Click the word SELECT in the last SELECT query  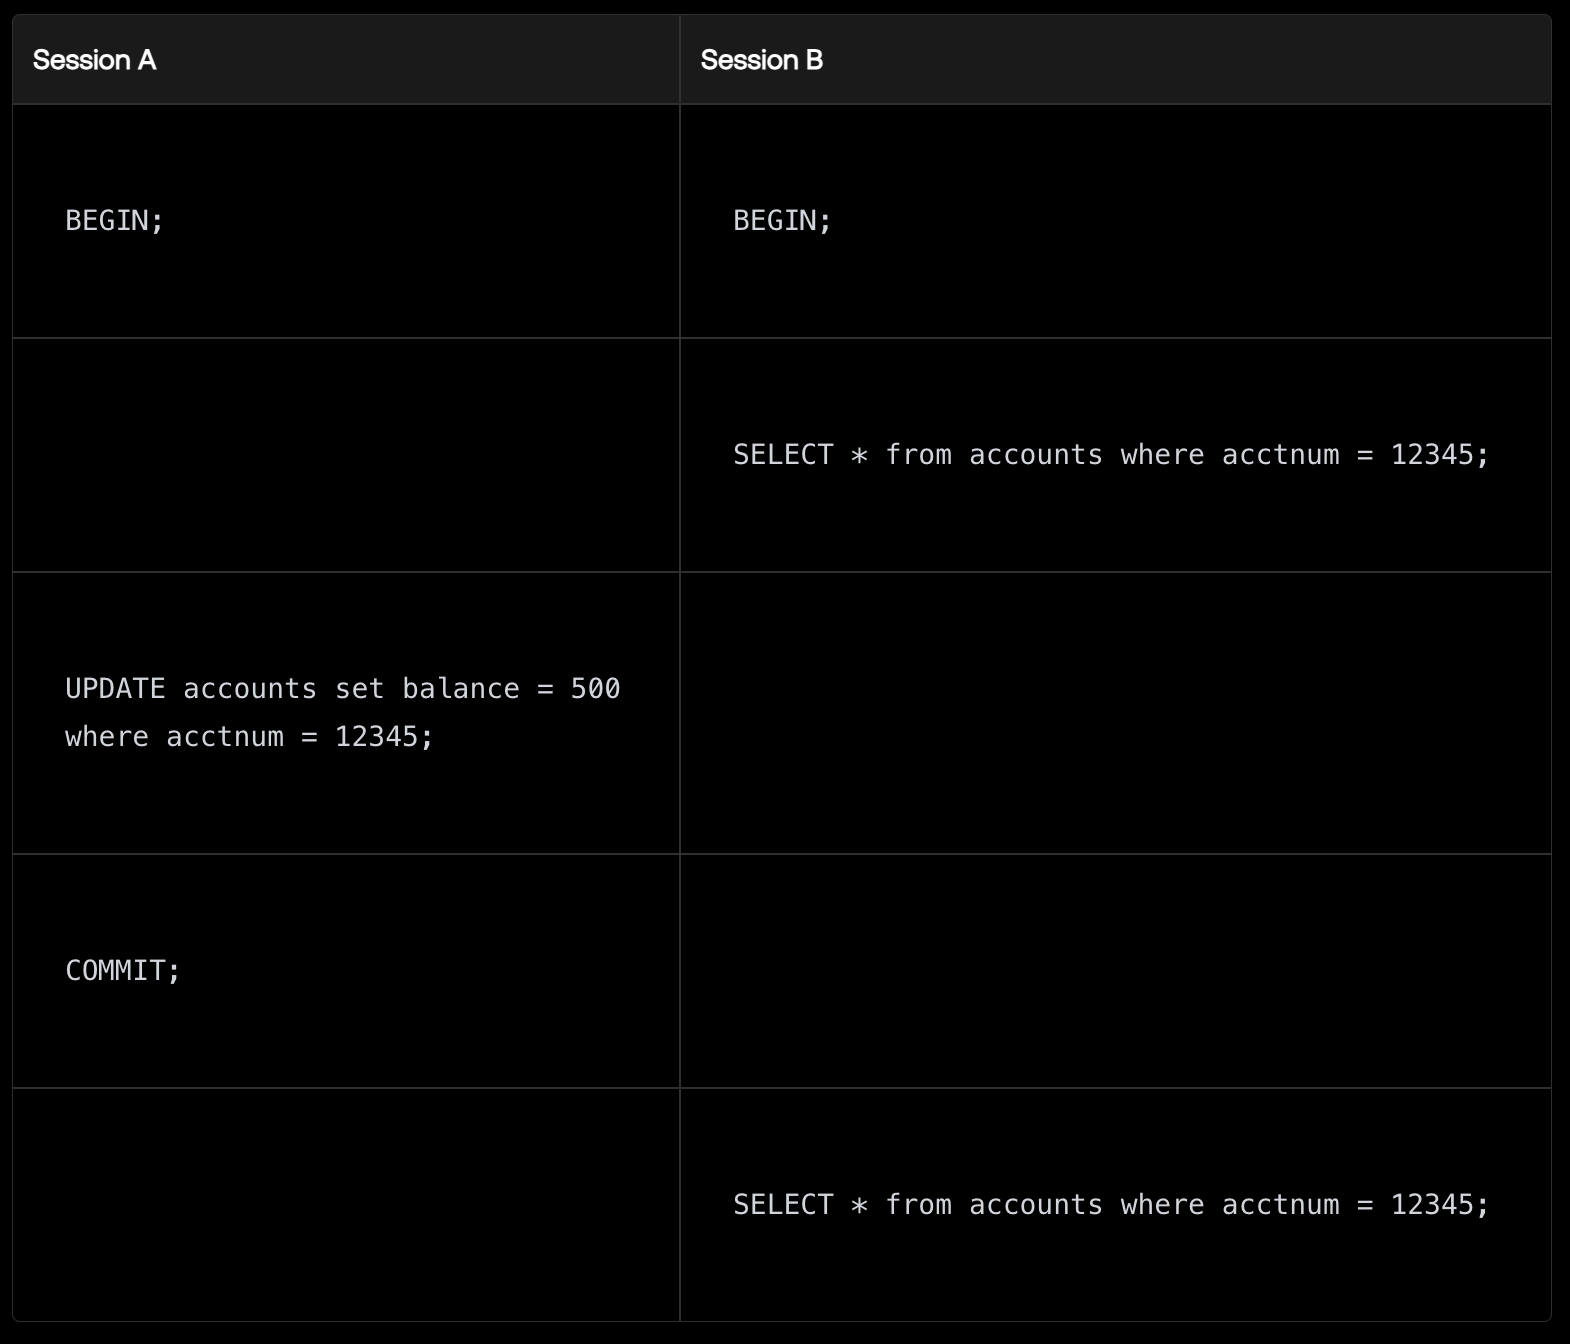pos(783,1204)
